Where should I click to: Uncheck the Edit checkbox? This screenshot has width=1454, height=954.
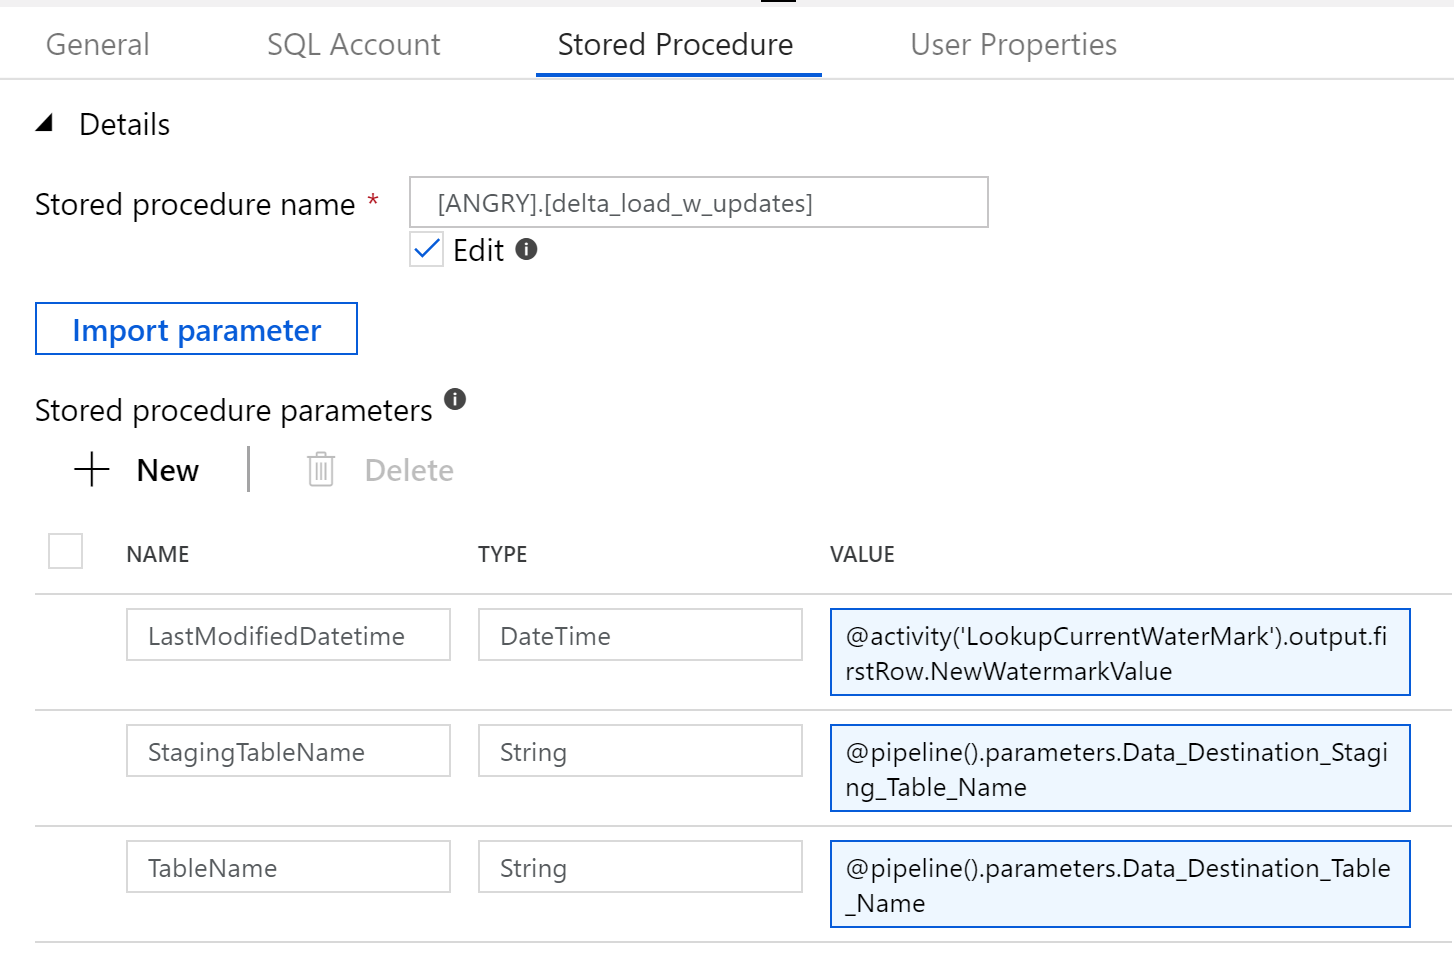(x=427, y=249)
